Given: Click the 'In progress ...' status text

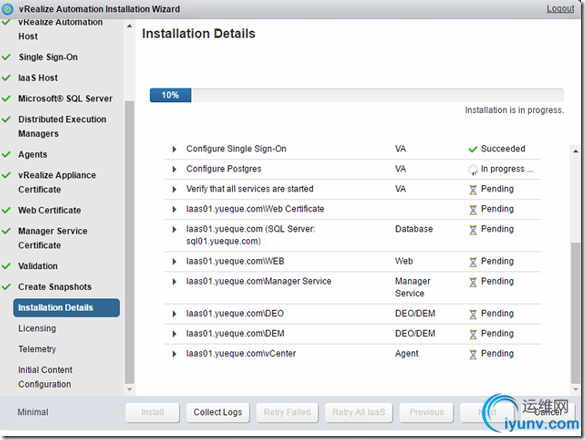Looking at the screenshot, I should coord(507,169).
